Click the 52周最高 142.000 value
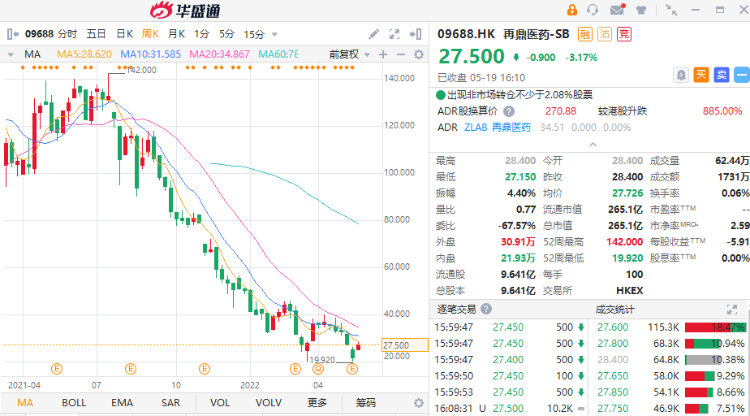 pyautogui.click(x=625, y=242)
